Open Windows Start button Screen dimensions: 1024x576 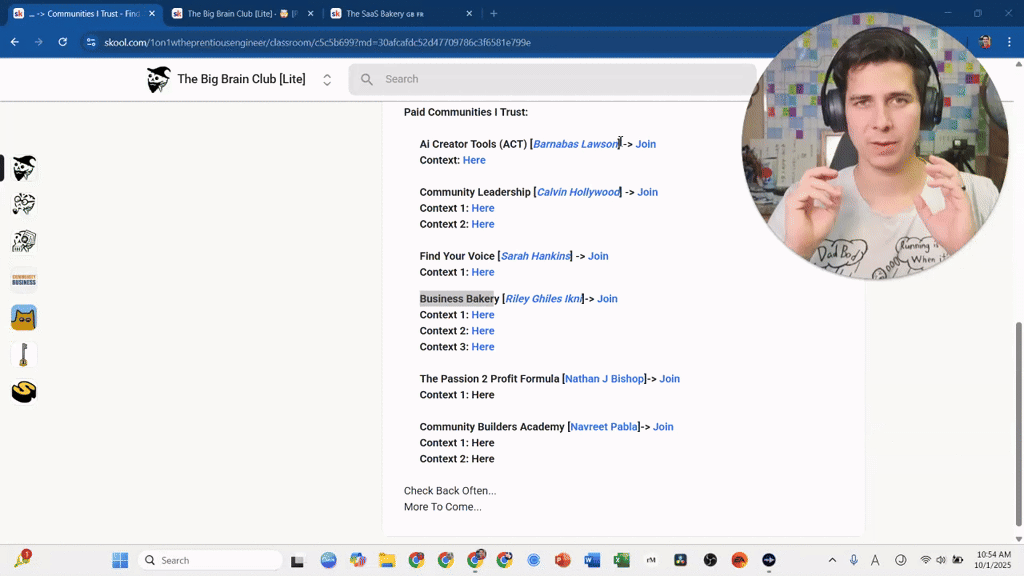click(120, 560)
